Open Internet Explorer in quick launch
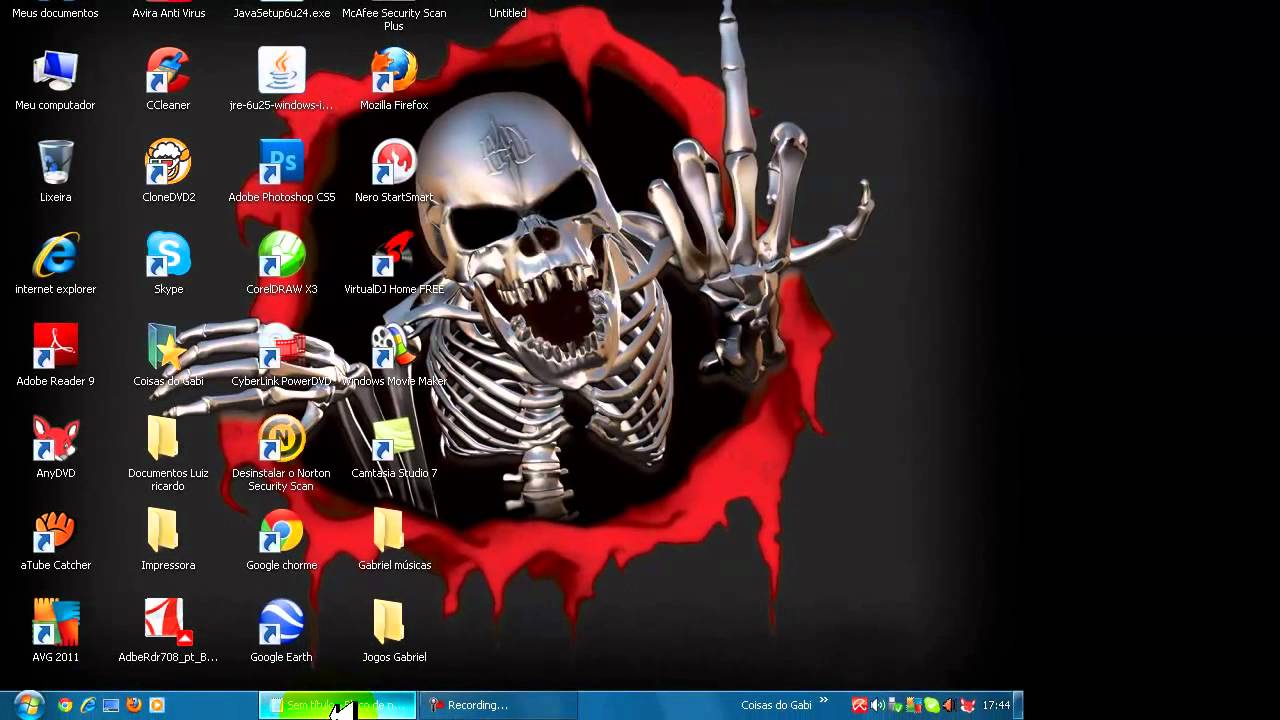 point(88,705)
